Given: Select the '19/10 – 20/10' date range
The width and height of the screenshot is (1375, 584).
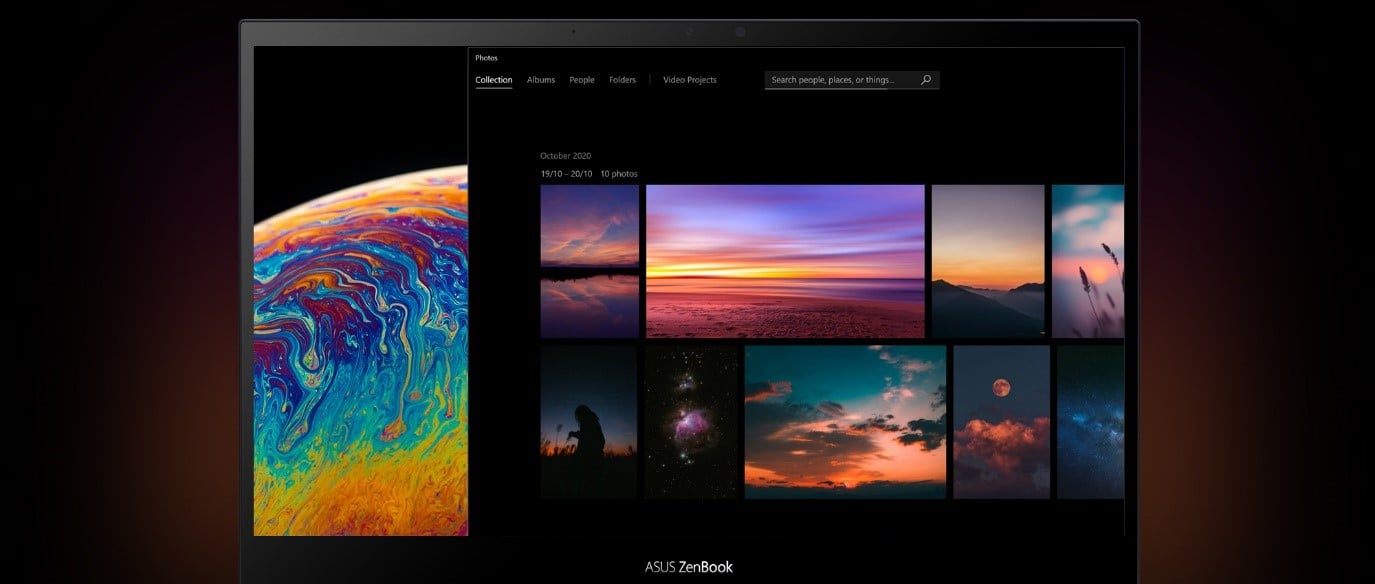Looking at the screenshot, I should click(x=566, y=174).
